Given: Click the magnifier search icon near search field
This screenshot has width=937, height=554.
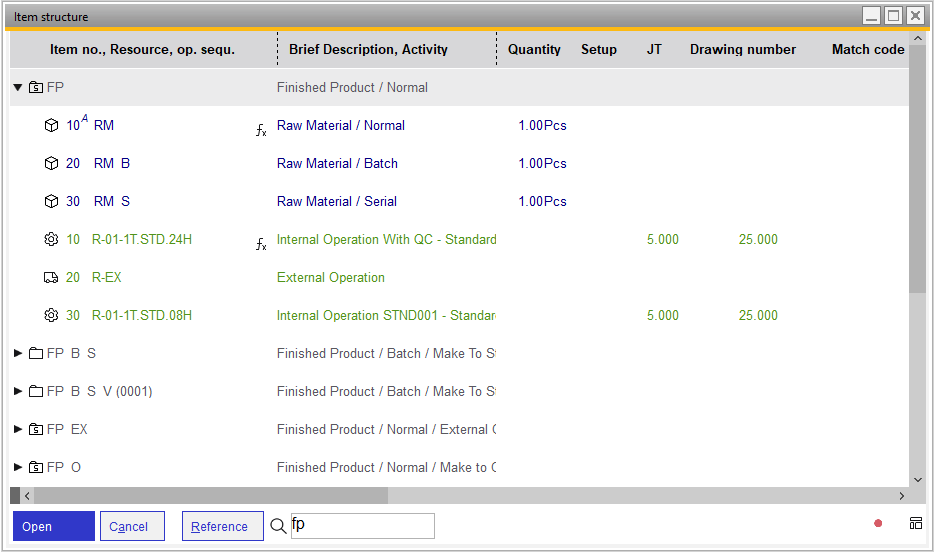Looking at the screenshot, I should pyautogui.click(x=278, y=526).
